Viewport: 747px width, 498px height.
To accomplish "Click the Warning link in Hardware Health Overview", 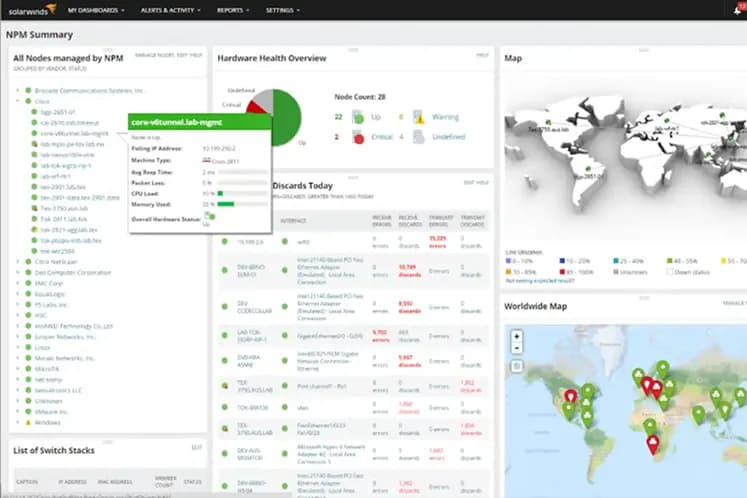I will (445, 117).
